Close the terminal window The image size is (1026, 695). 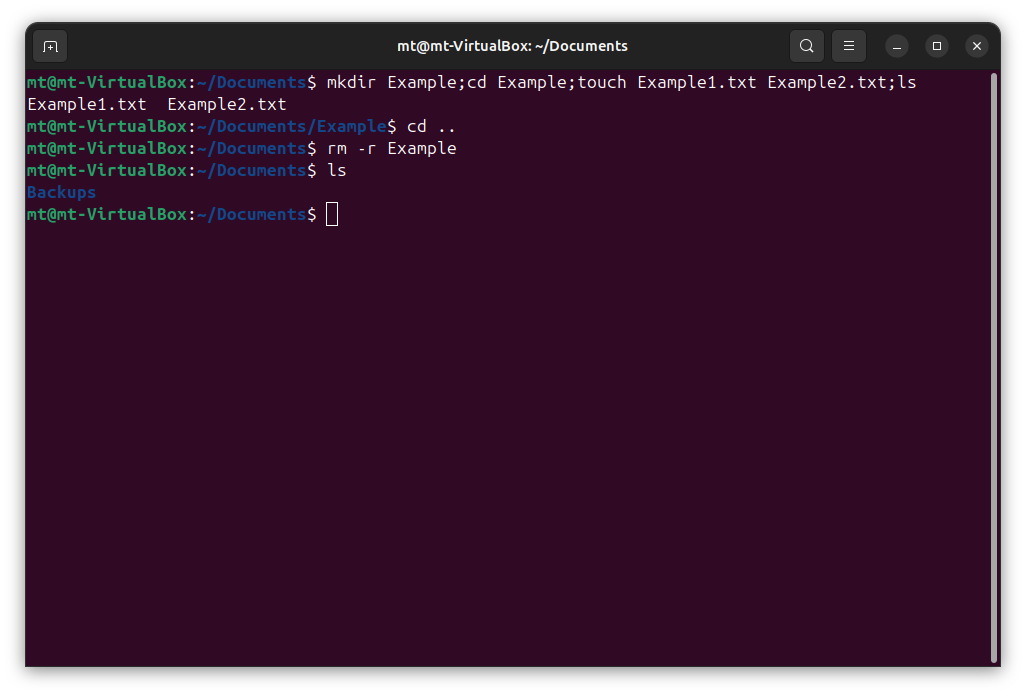pyautogui.click(x=977, y=46)
